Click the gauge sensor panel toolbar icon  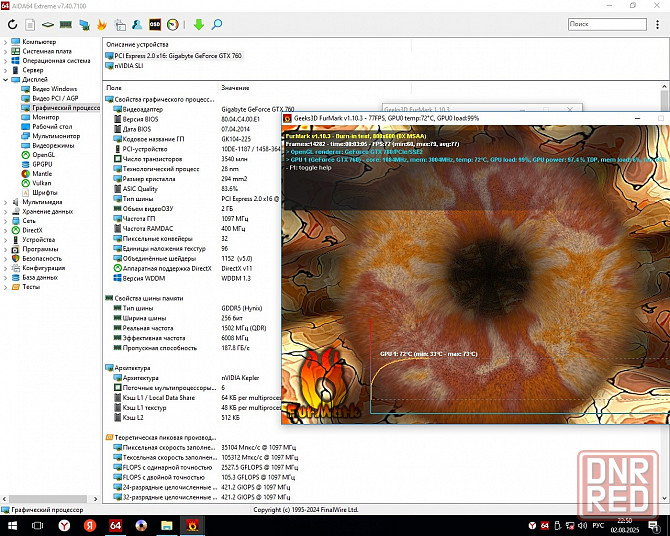coord(173,24)
